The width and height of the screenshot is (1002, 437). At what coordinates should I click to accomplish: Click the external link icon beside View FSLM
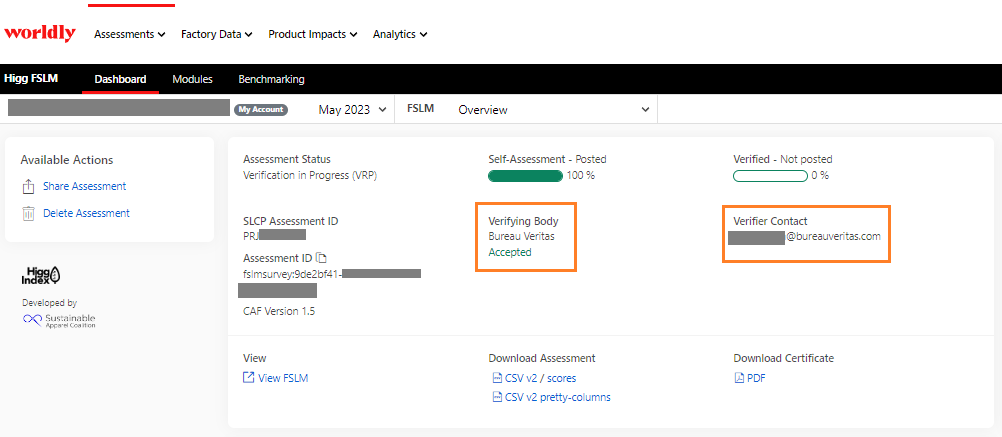tap(249, 378)
